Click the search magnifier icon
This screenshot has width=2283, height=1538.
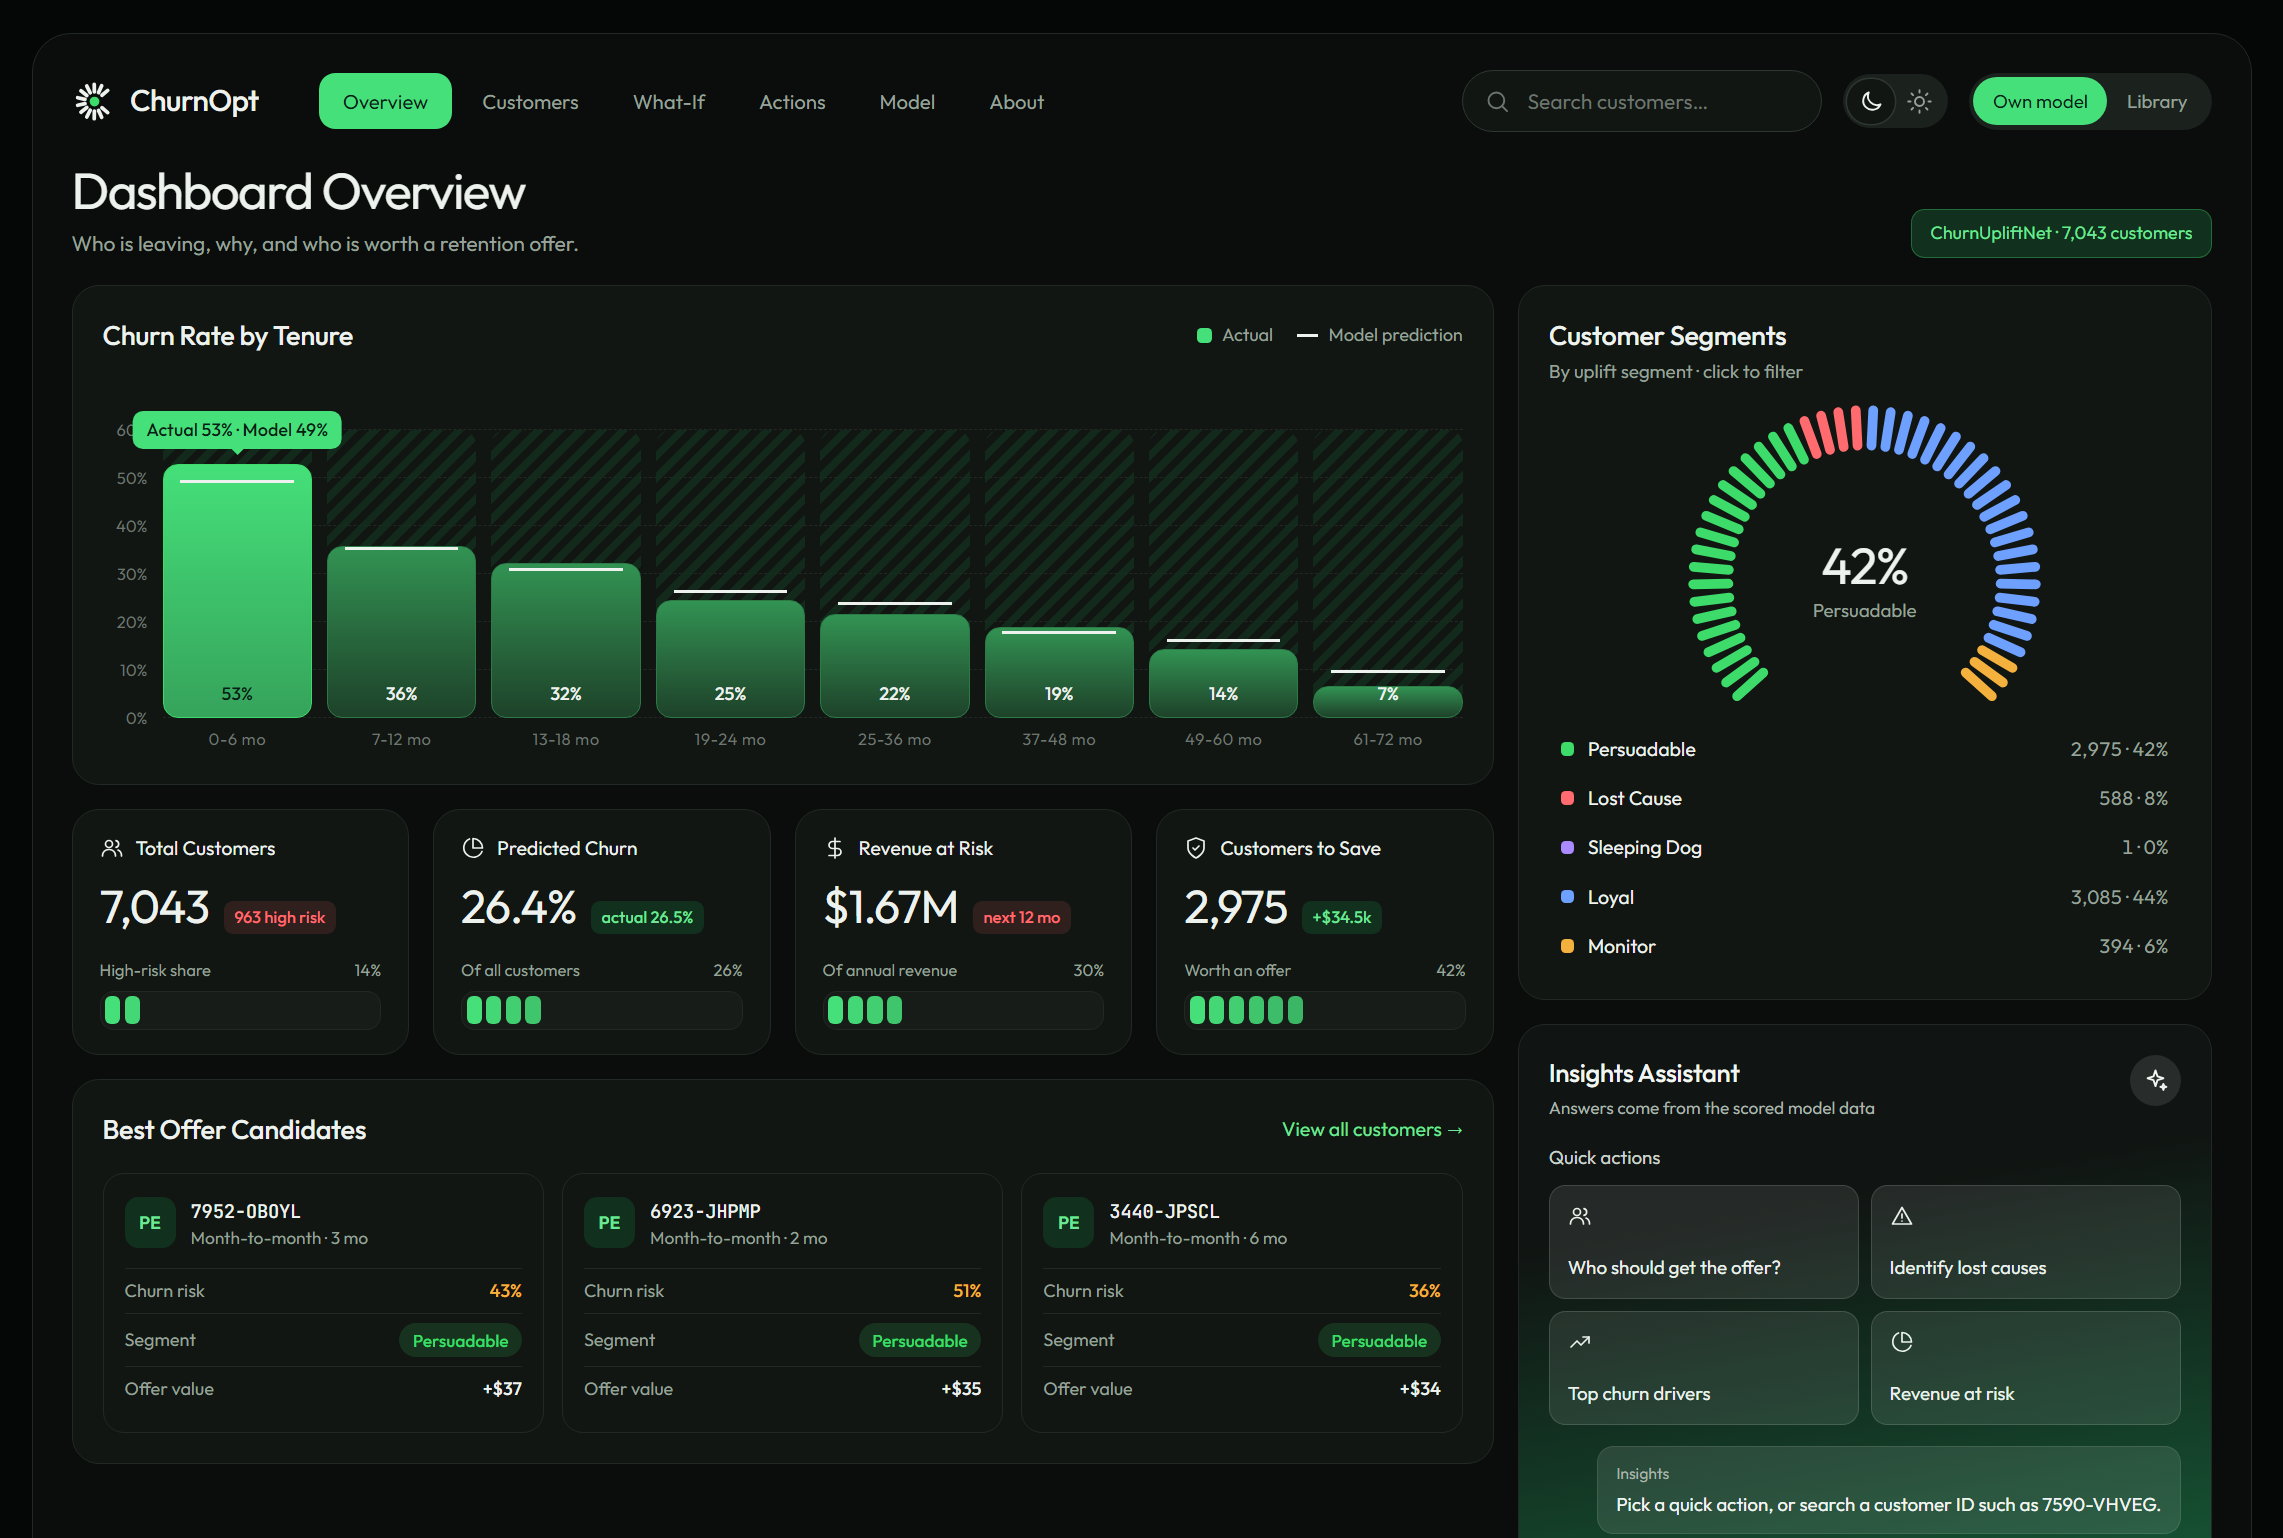(1497, 102)
